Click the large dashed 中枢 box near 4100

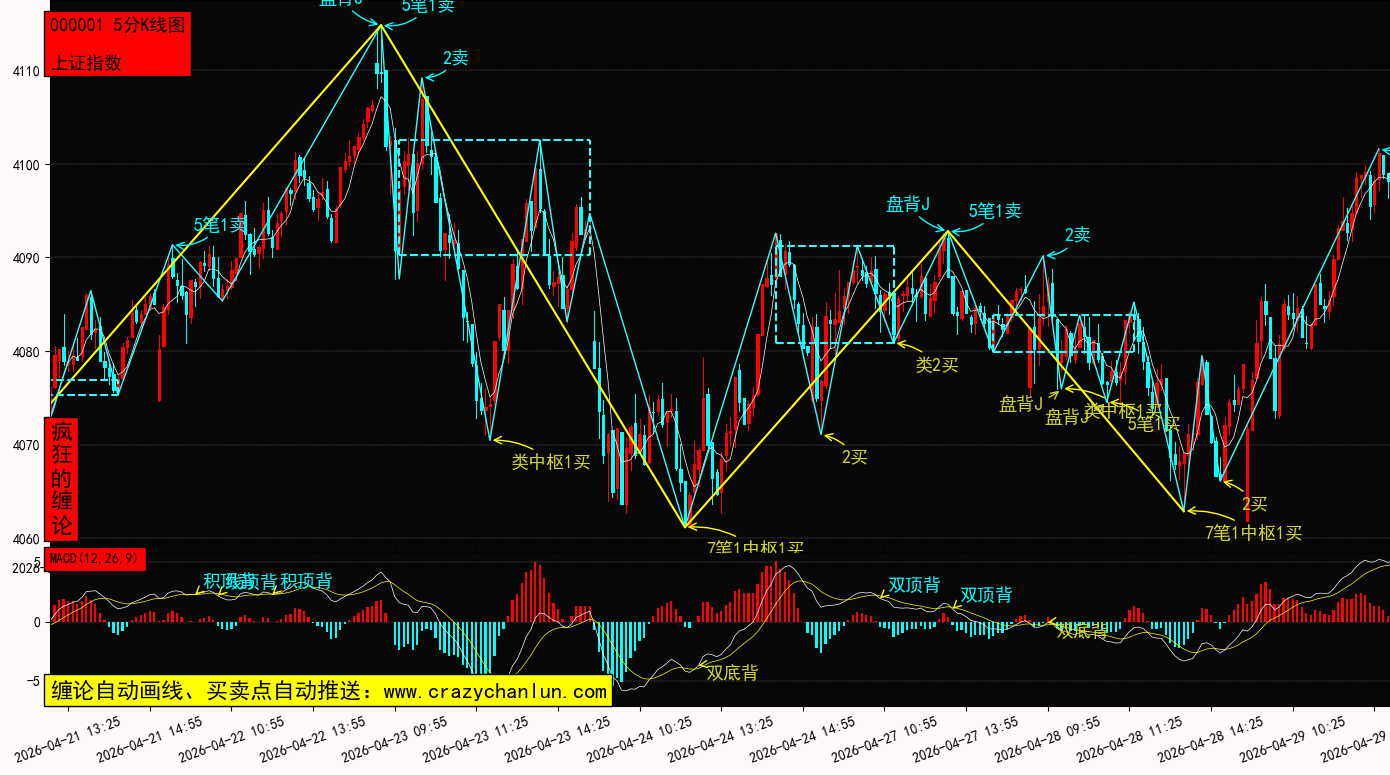[x=494, y=197]
